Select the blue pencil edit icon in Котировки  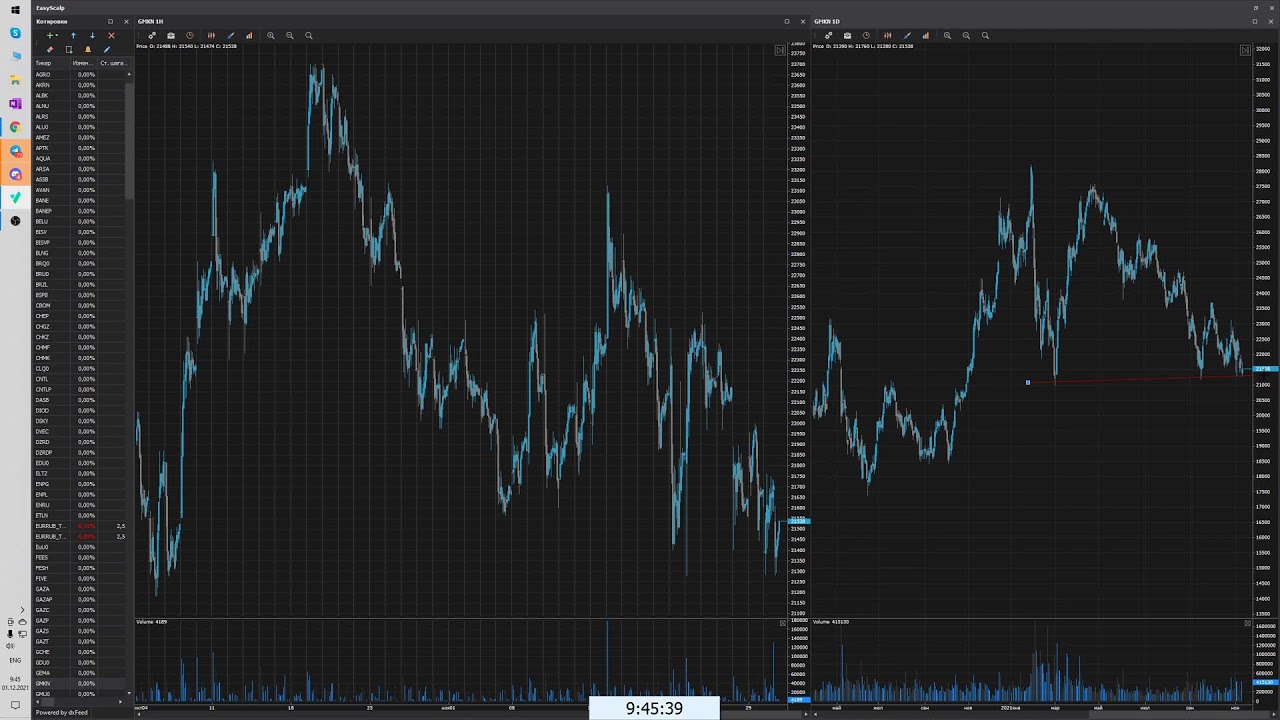(106, 50)
